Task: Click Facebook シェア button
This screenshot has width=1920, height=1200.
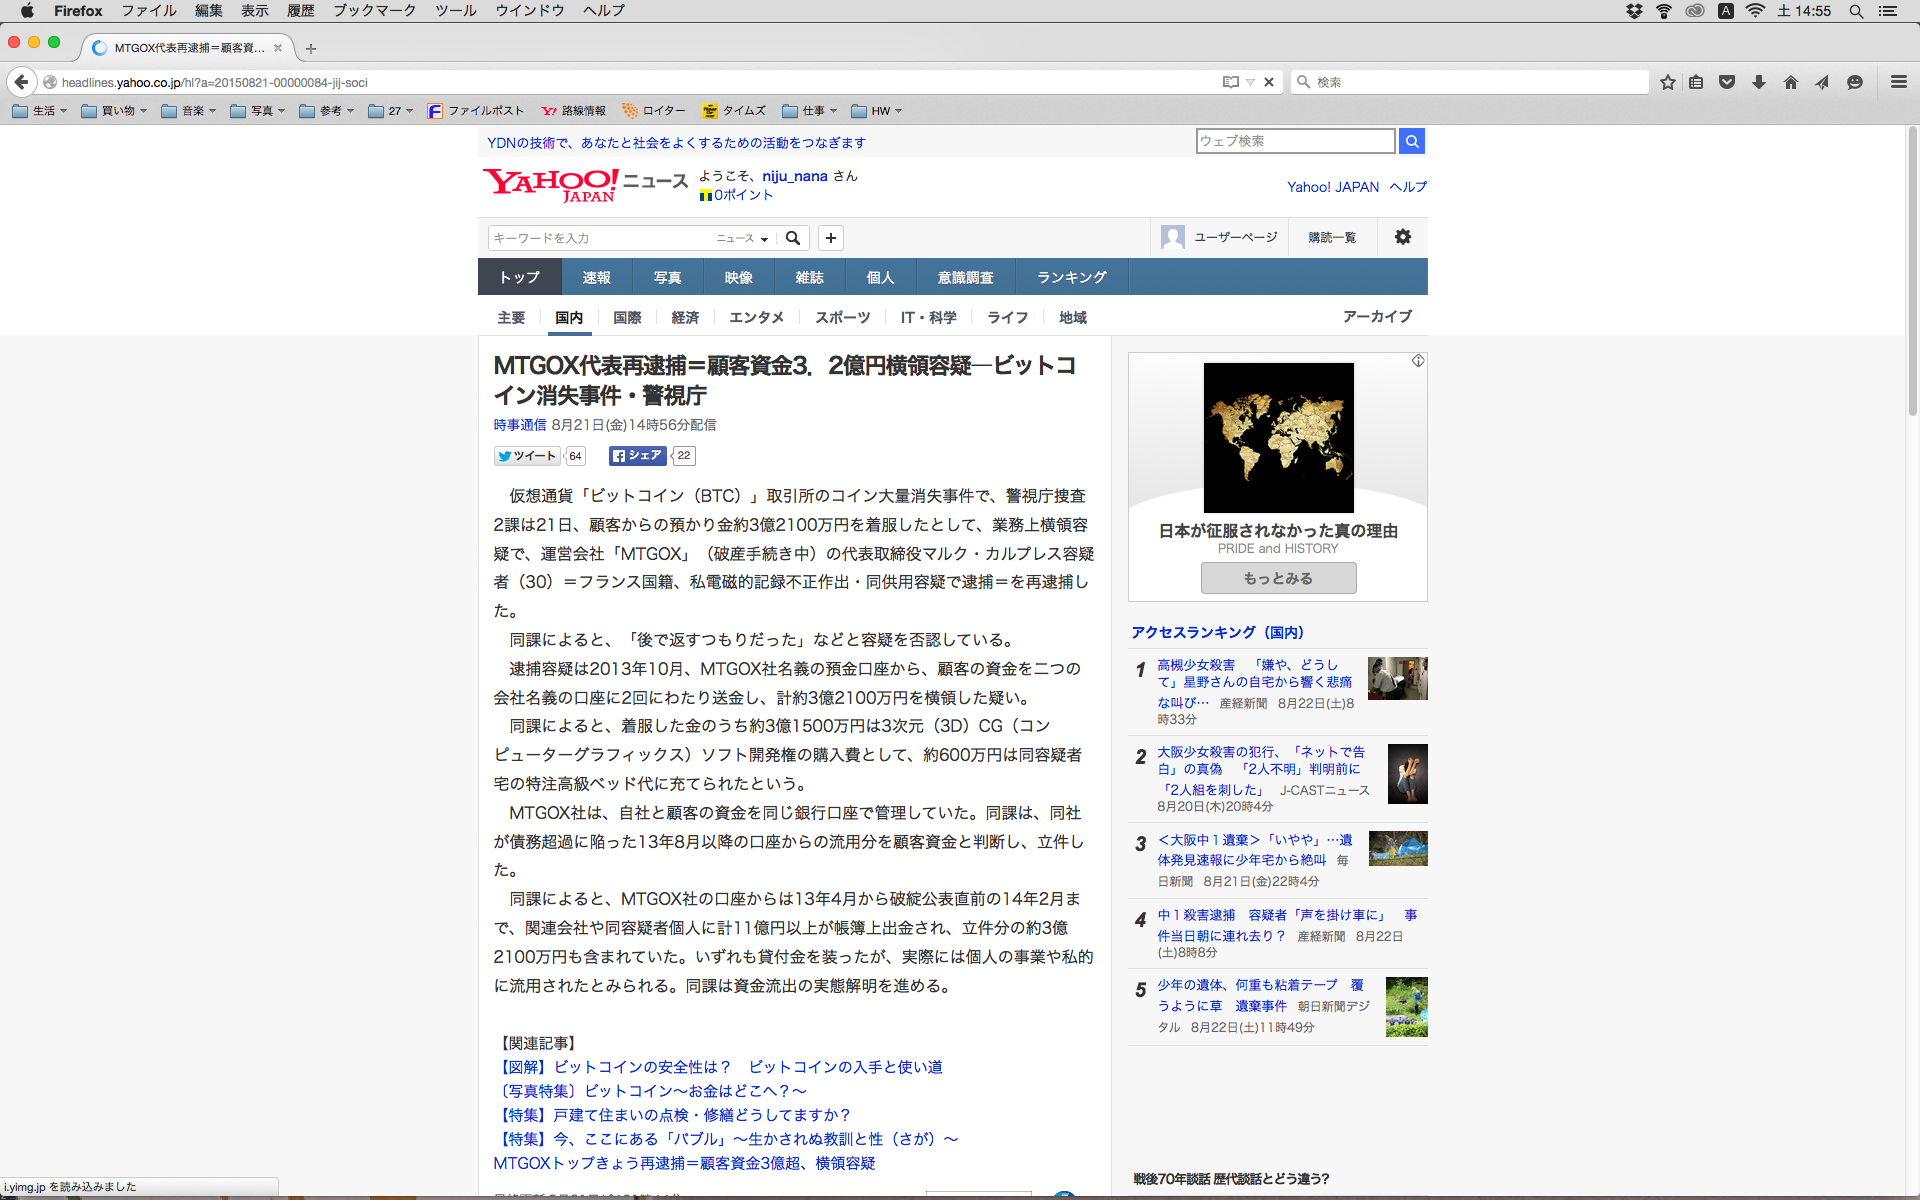Action: click(638, 456)
